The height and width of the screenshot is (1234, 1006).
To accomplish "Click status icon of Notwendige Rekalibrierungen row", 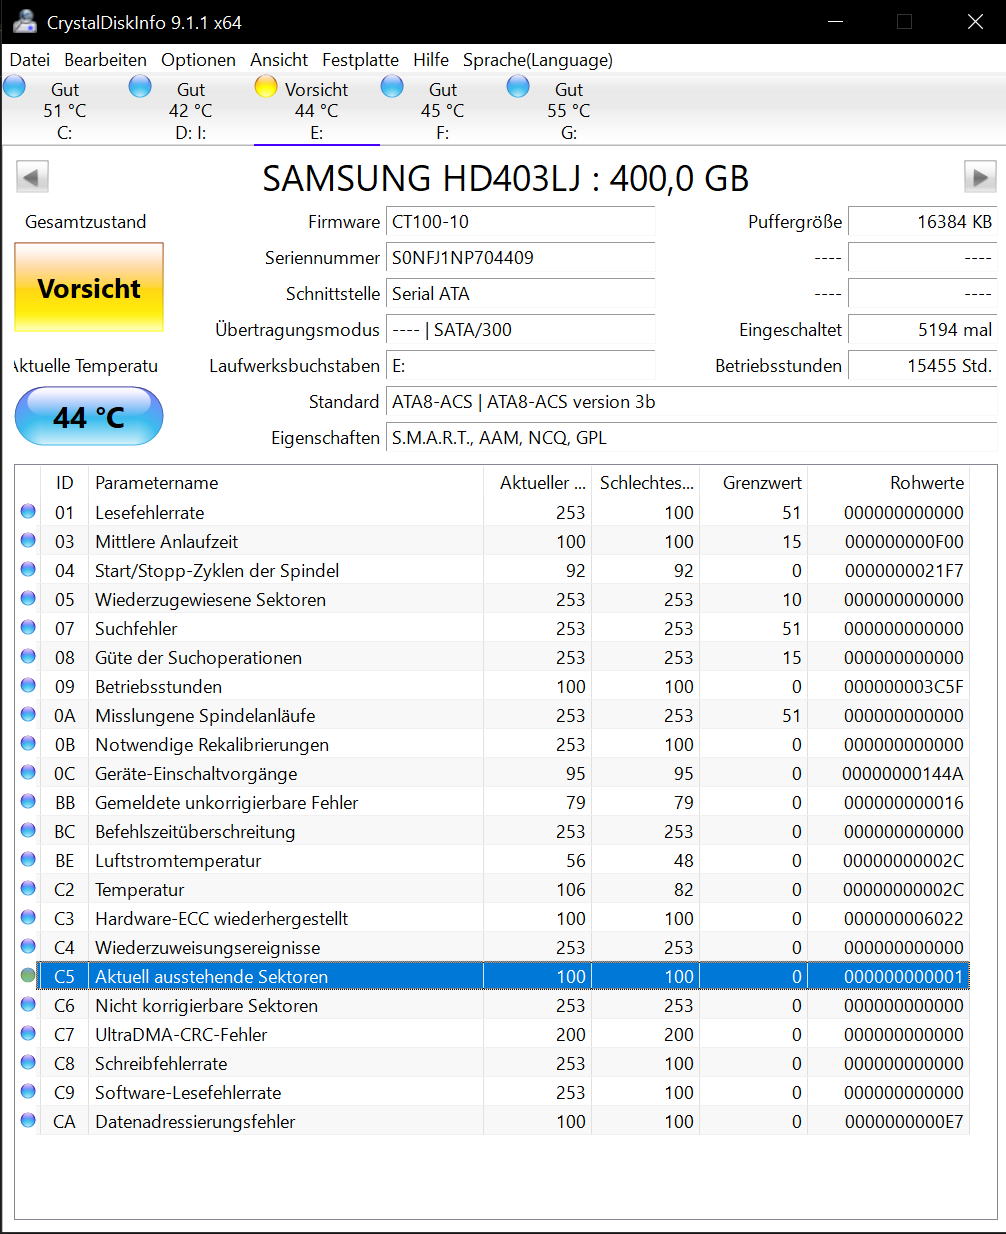I will tap(28, 744).
